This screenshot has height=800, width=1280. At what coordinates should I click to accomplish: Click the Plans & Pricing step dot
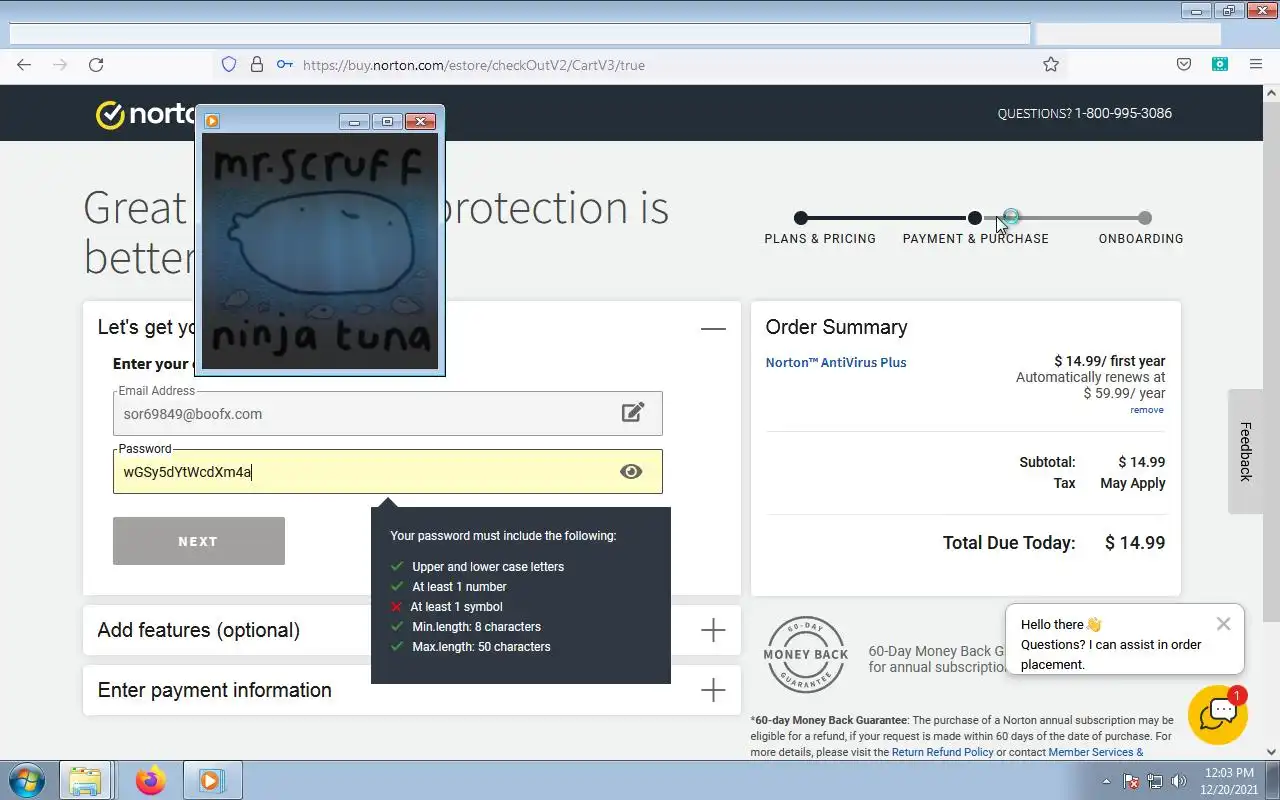click(801, 218)
